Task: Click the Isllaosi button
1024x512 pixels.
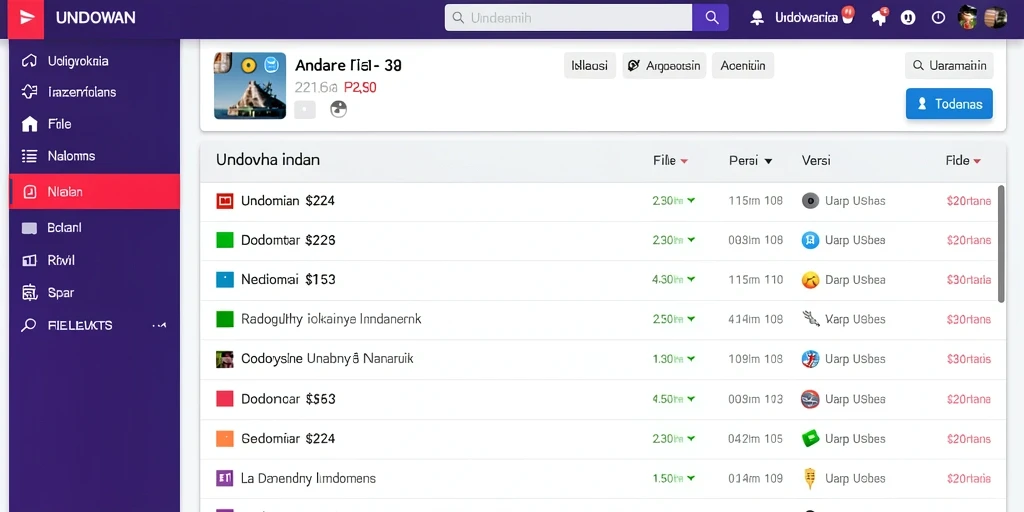Action: (590, 65)
